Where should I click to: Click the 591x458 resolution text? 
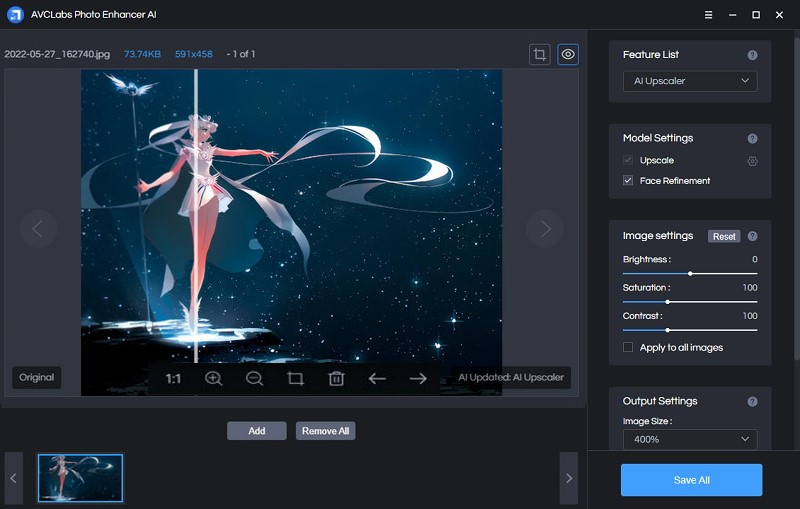click(x=194, y=54)
